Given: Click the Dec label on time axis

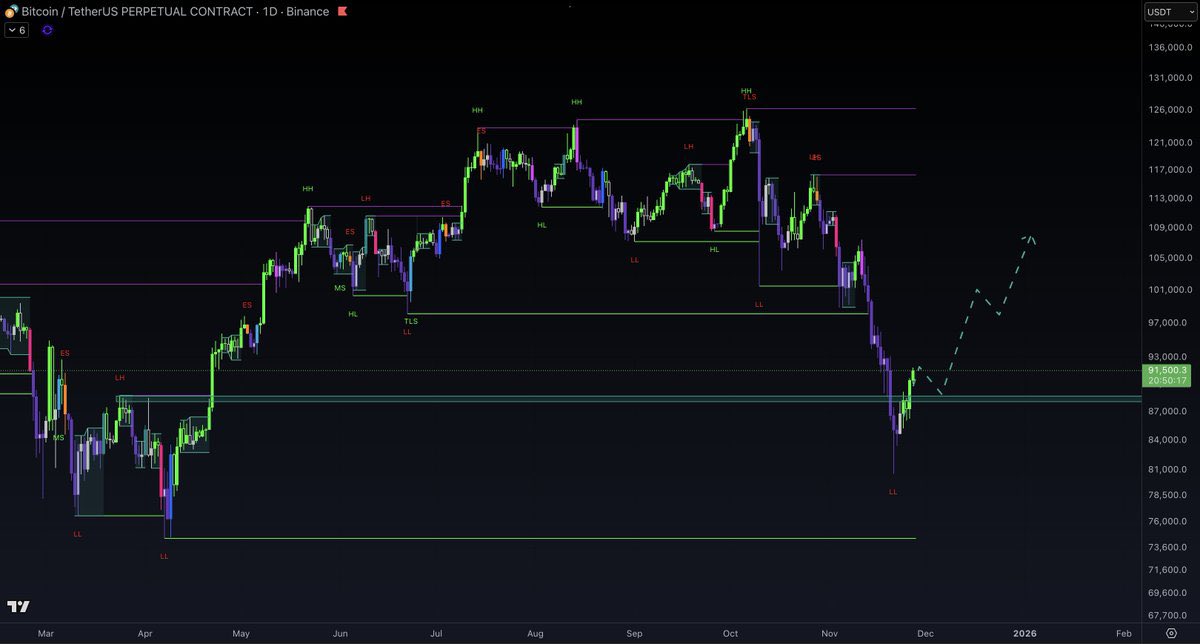Looking at the screenshot, I should (x=925, y=633).
